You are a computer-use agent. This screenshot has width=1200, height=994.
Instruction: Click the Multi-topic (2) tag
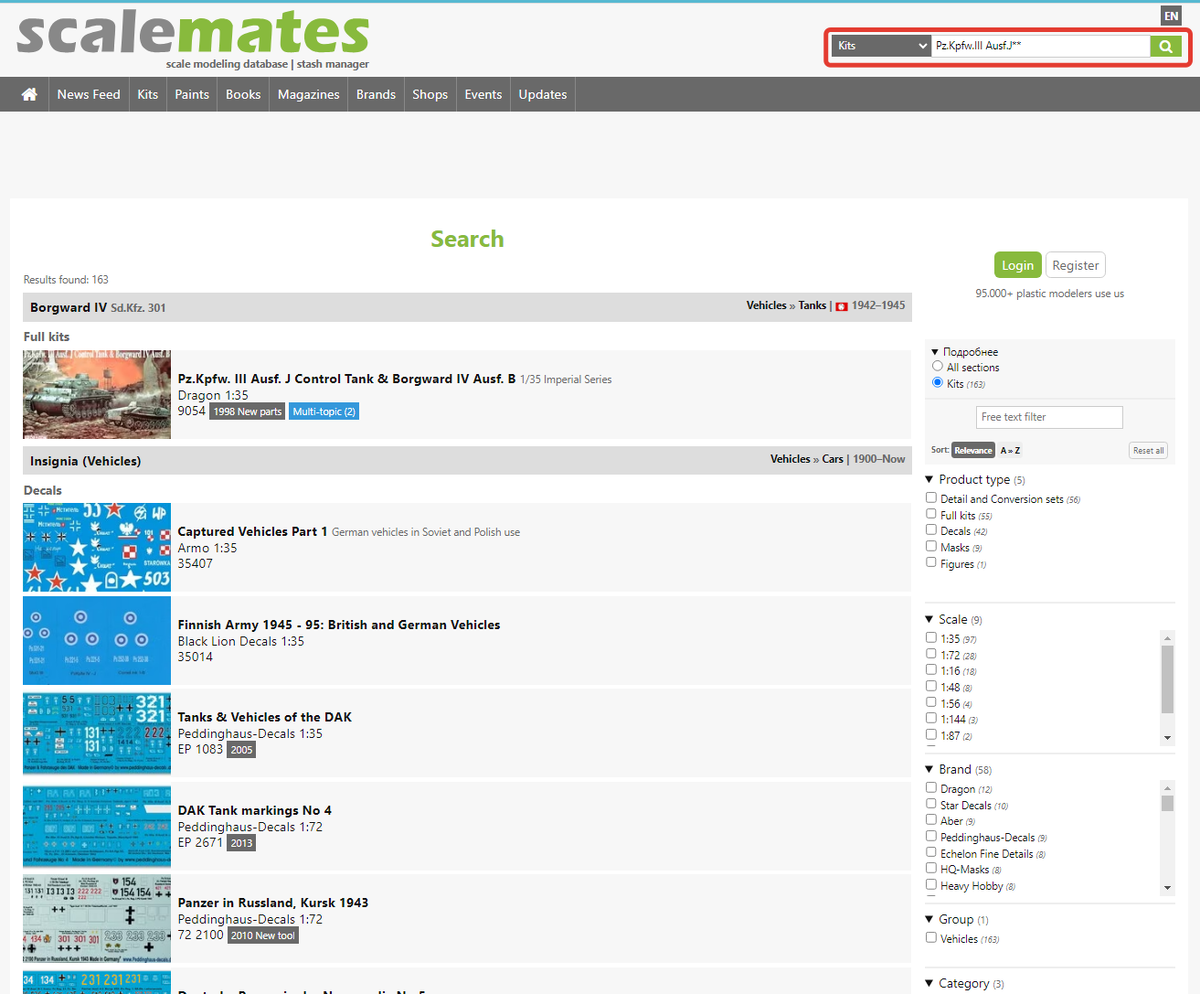click(x=324, y=411)
